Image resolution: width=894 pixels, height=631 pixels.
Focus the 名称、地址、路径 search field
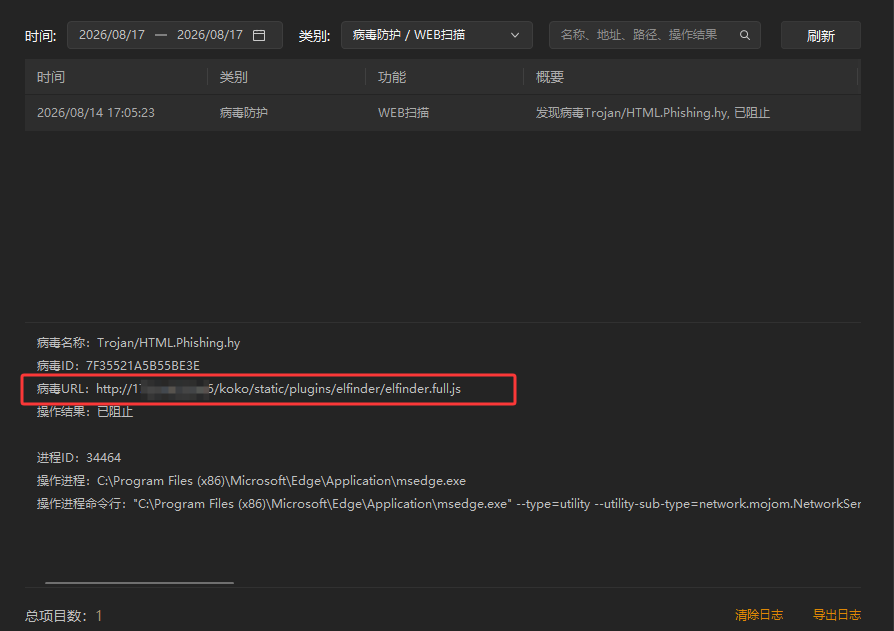coord(655,35)
